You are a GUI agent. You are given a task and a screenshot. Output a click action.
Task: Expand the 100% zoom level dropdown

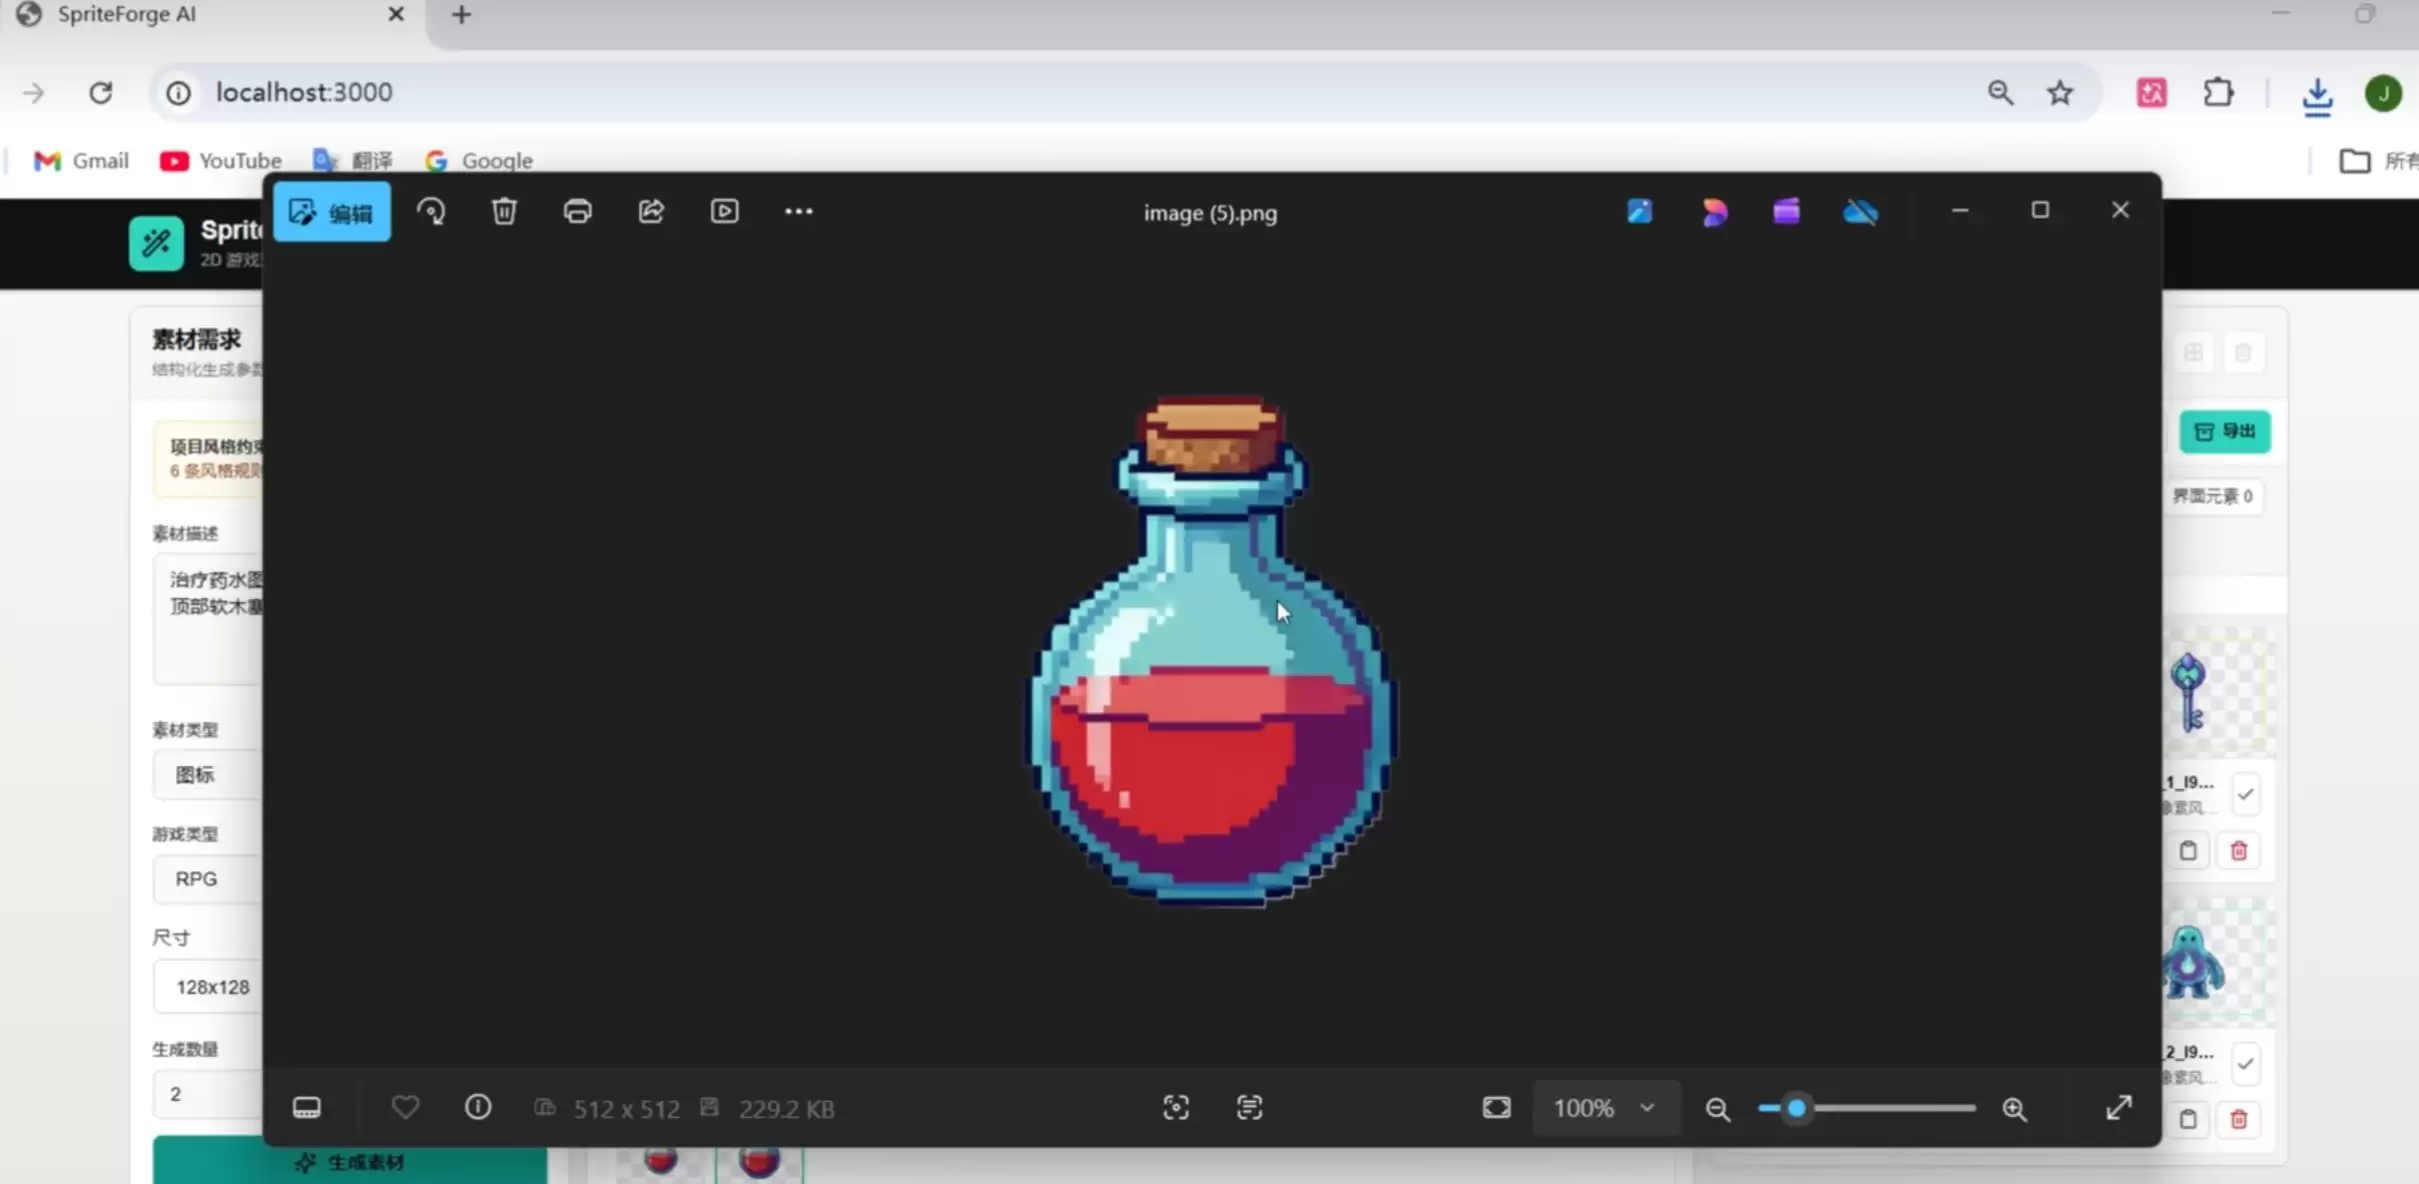tap(1606, 1108)
